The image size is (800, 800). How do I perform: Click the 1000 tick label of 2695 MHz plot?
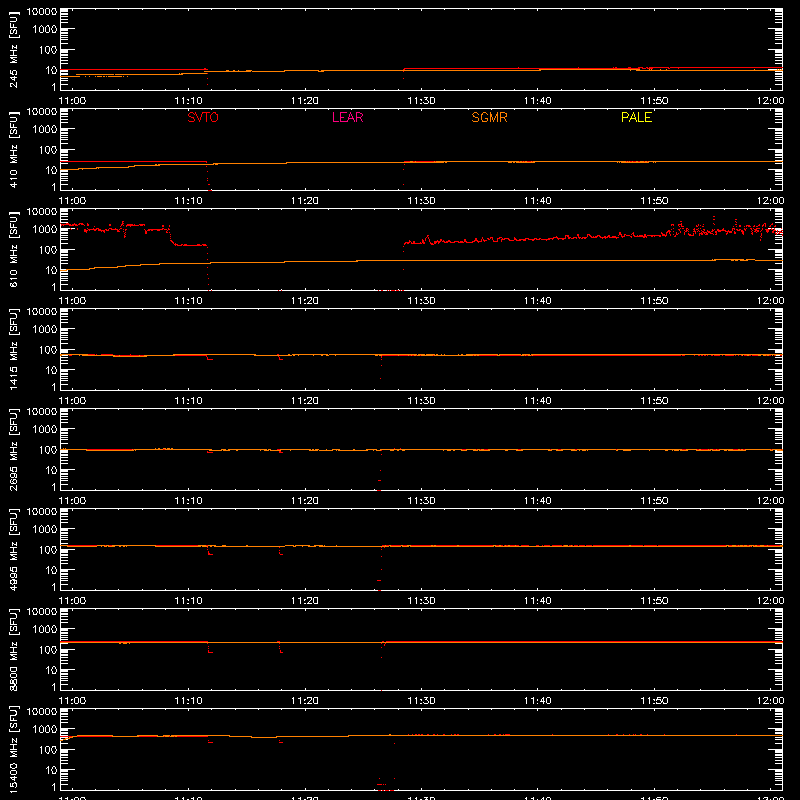click(45, 429)
